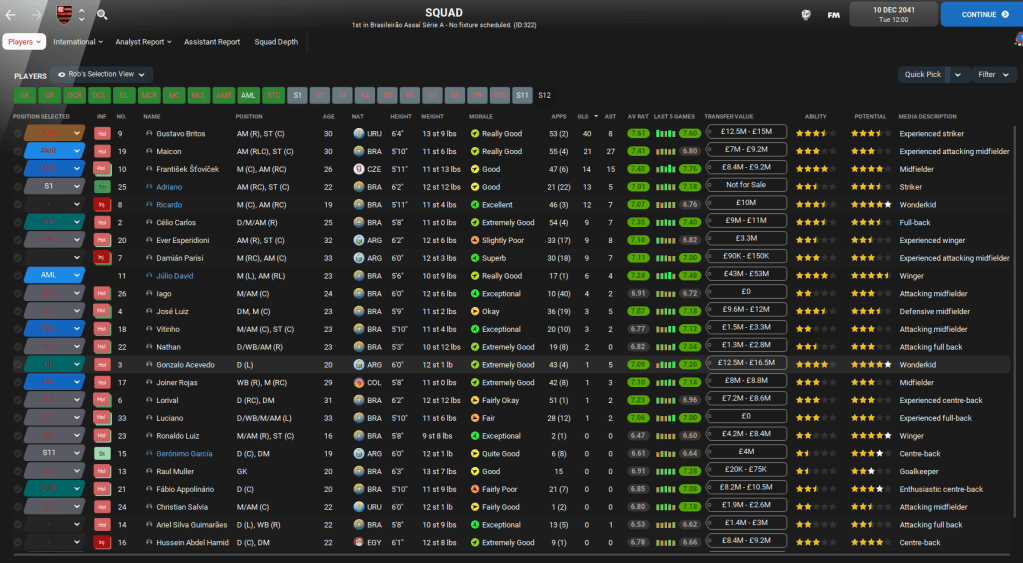Open the FM menu icon
The width and height of the screenshot is (1023, 563).
833,15
